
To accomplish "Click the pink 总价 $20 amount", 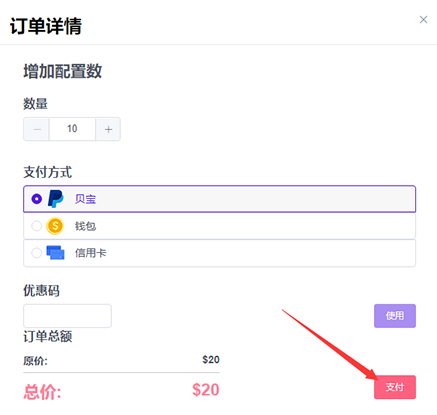I will point(206,390).
